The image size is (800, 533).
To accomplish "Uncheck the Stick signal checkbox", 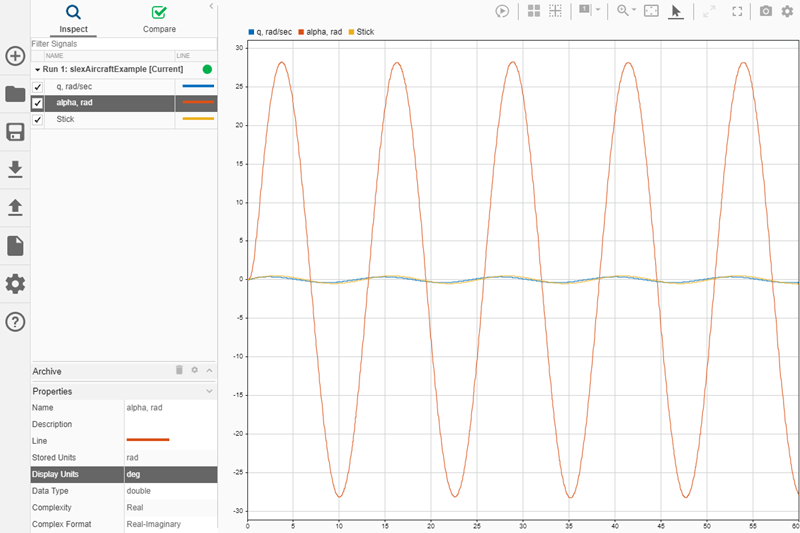I will coord(37,119).
